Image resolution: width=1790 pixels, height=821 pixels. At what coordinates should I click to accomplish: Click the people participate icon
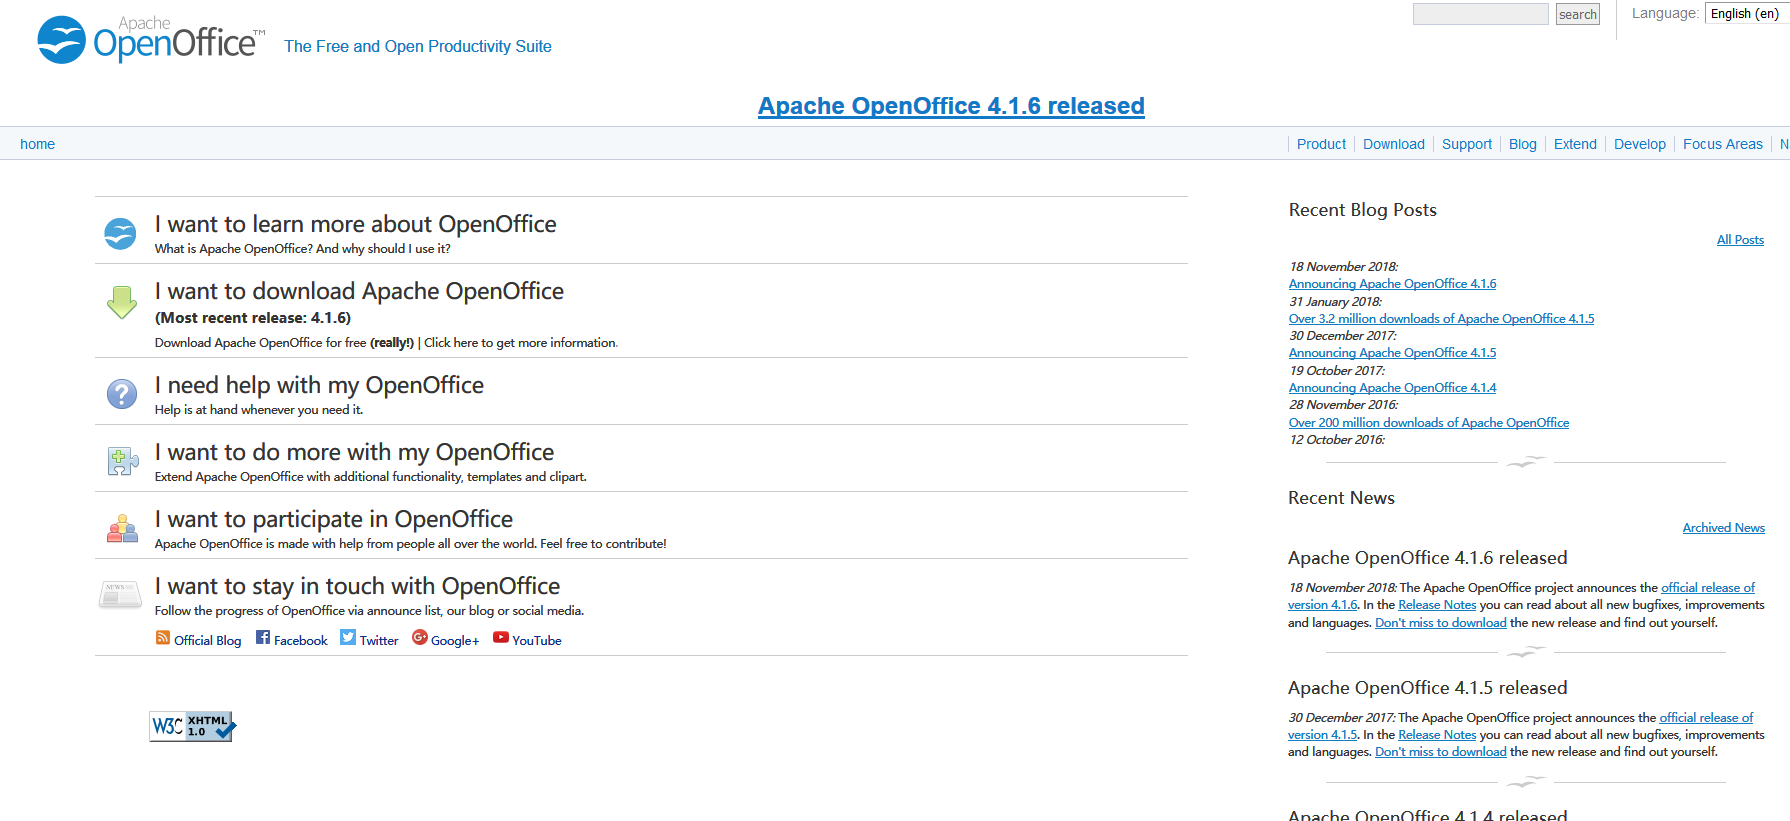122,528
